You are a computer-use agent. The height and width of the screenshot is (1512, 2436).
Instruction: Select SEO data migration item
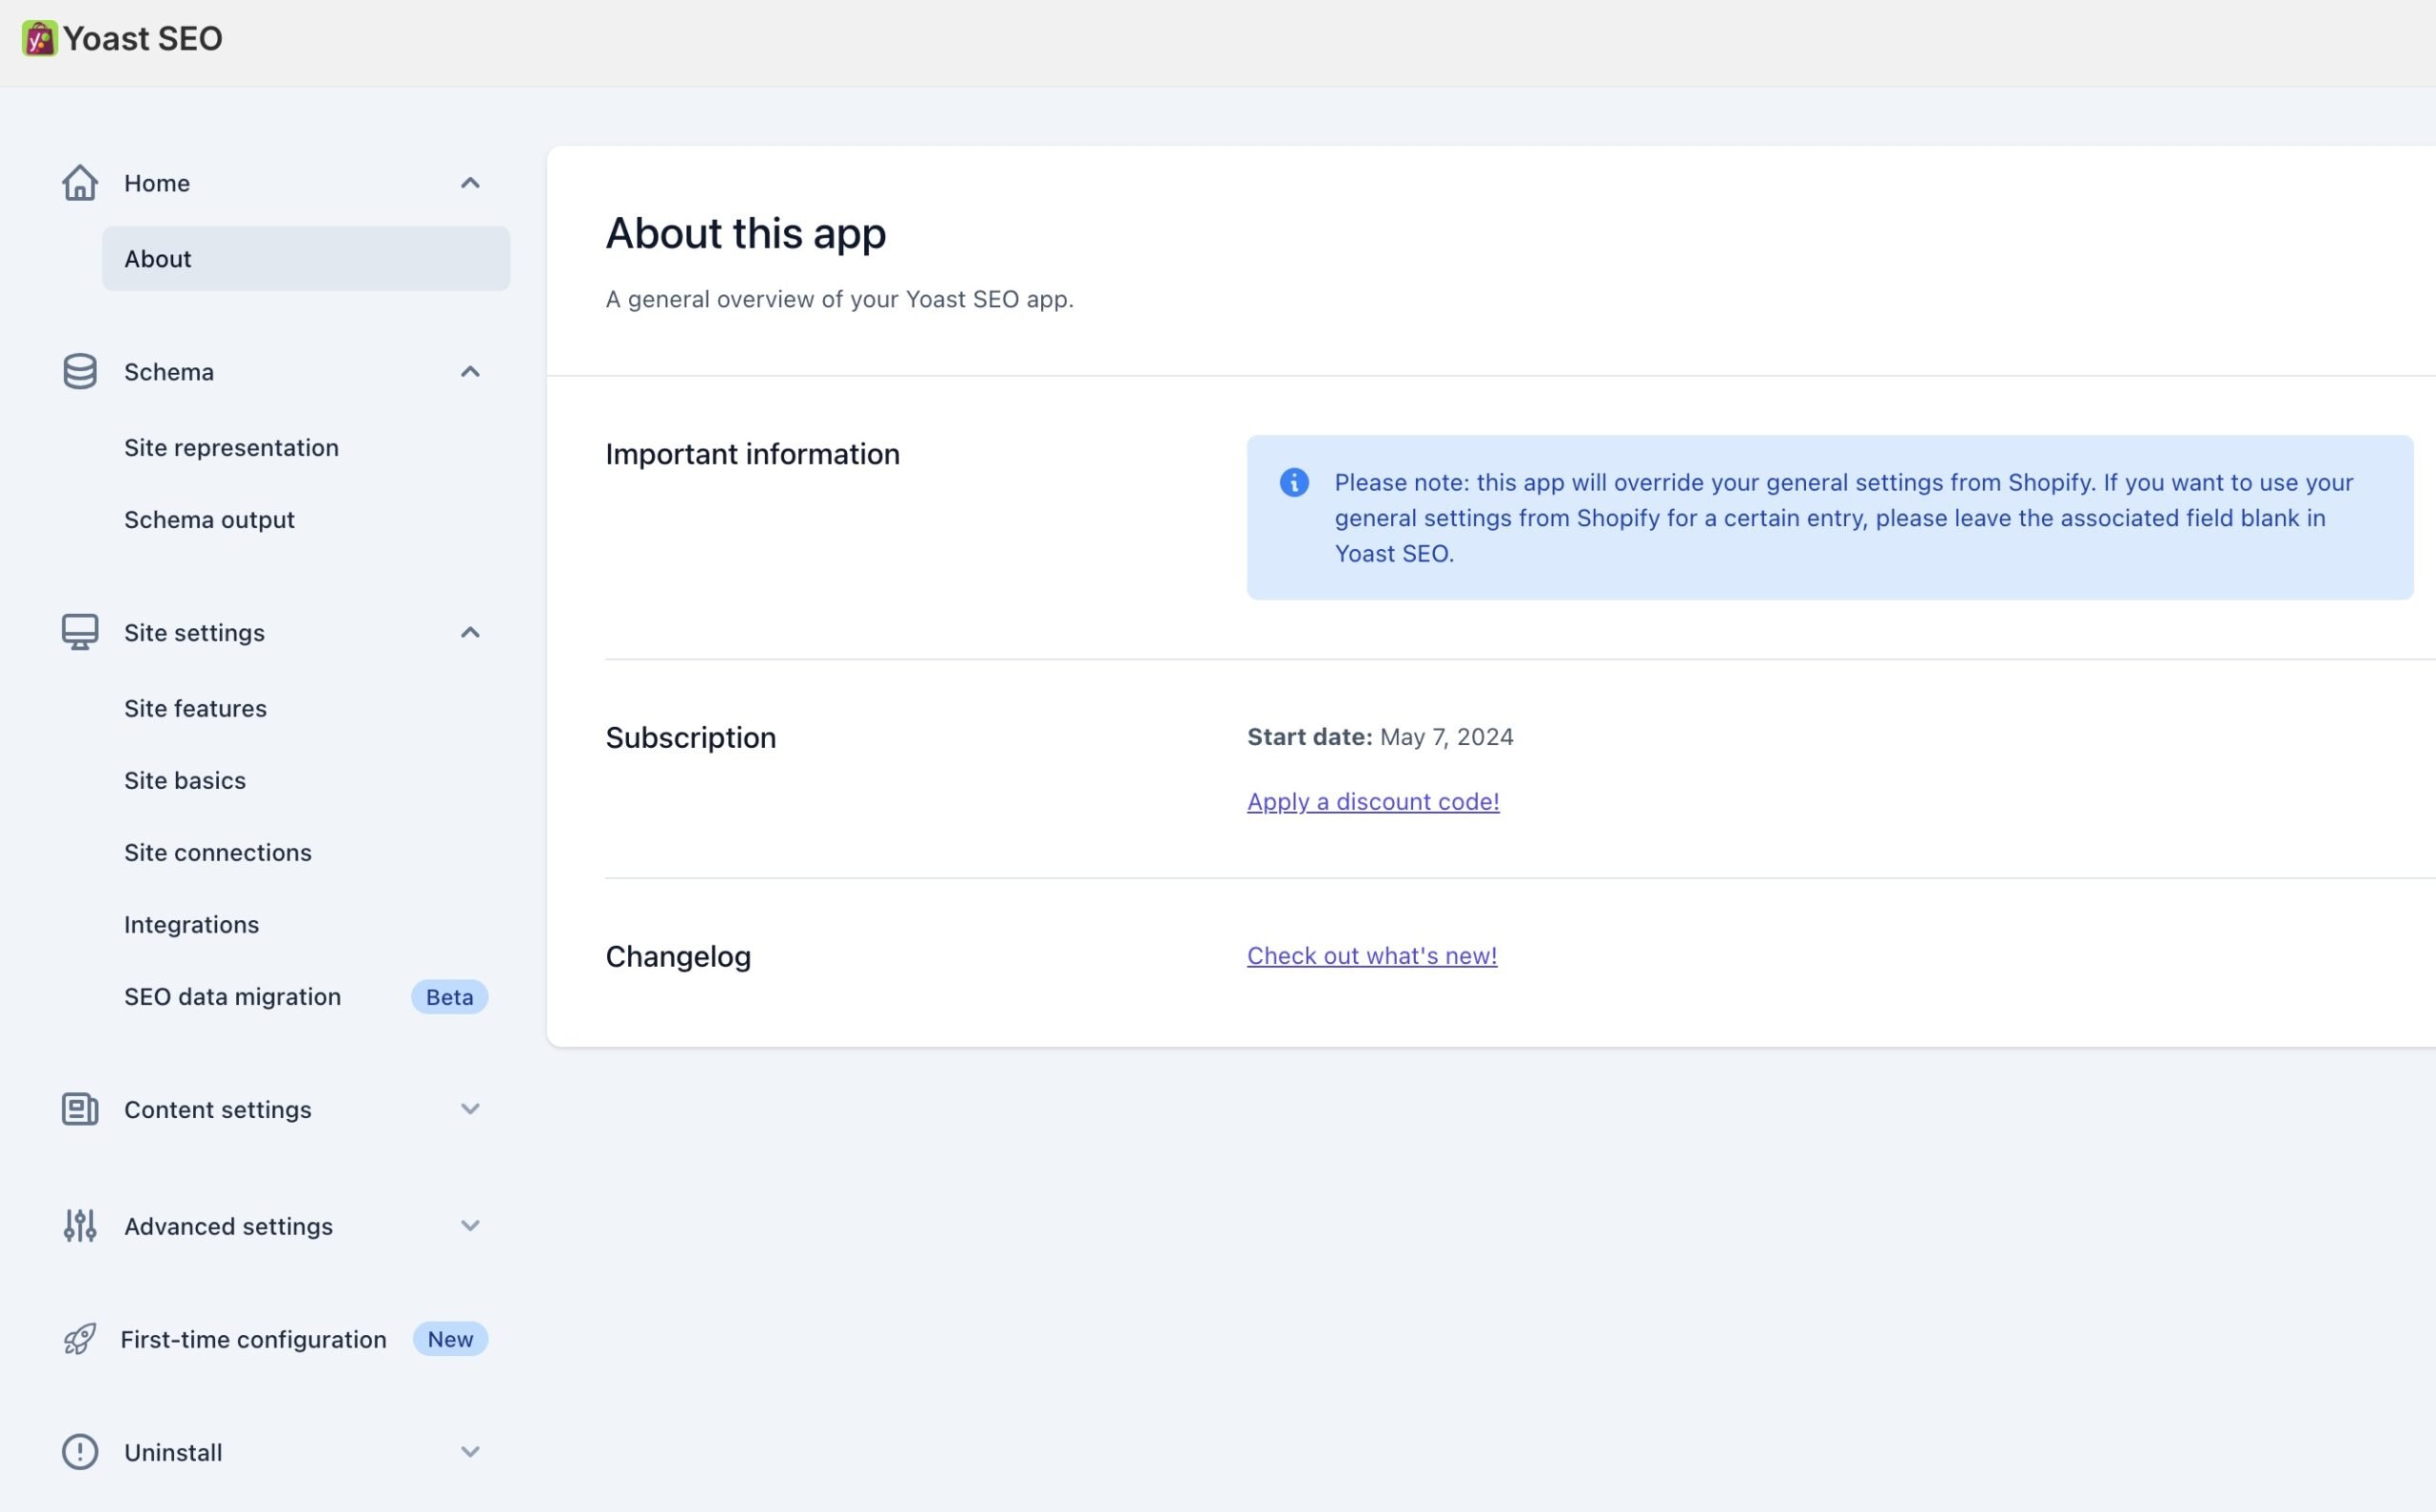(232, 997)
